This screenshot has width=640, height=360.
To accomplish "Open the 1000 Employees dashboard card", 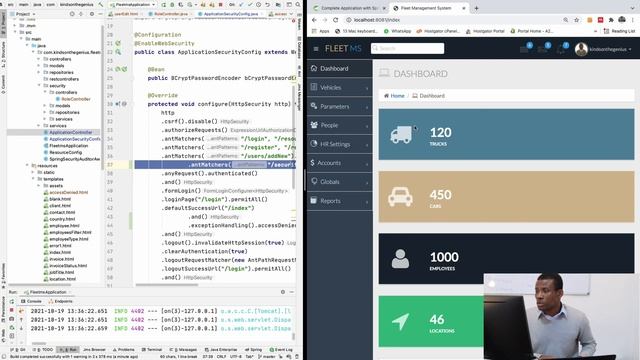I will pyautogui.click(x=506, y=258).
